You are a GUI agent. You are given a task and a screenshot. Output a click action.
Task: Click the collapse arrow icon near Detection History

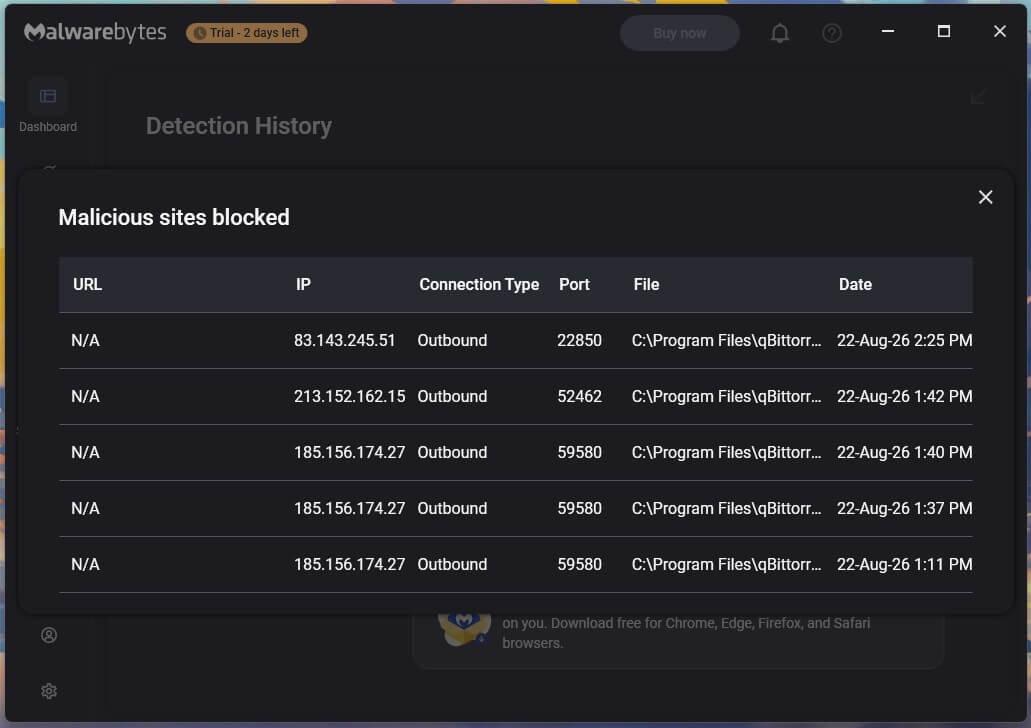click(978, 97)
